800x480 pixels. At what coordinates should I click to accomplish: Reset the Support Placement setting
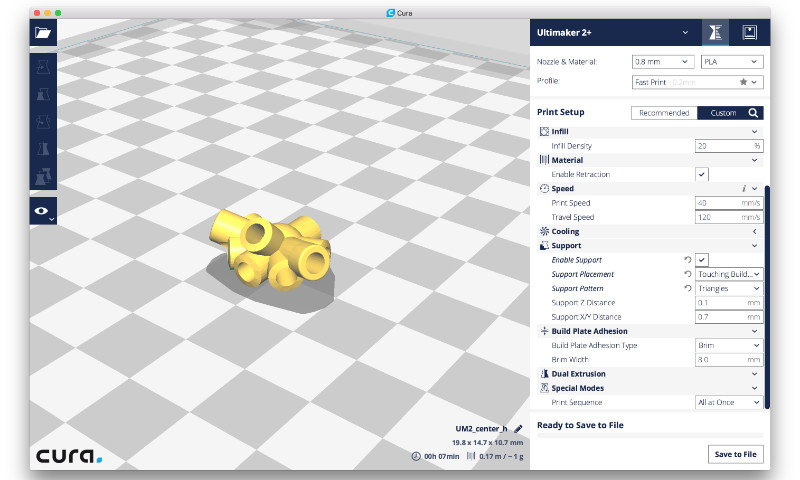688,274
